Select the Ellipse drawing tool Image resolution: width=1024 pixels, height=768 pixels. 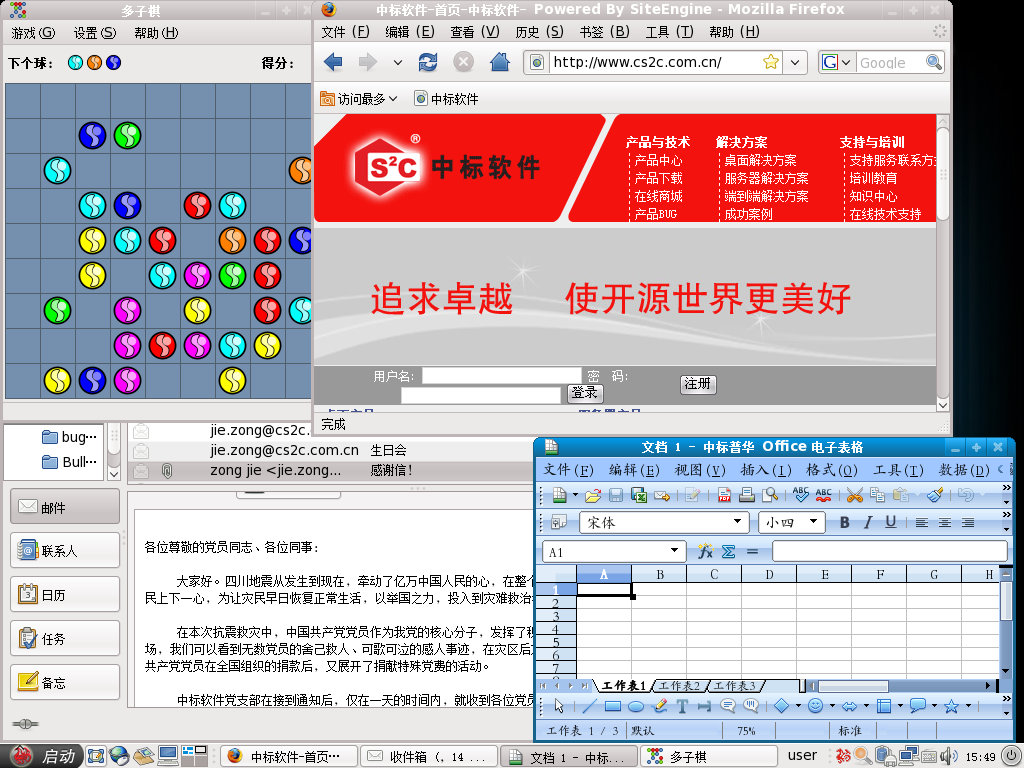click(638, 707)
